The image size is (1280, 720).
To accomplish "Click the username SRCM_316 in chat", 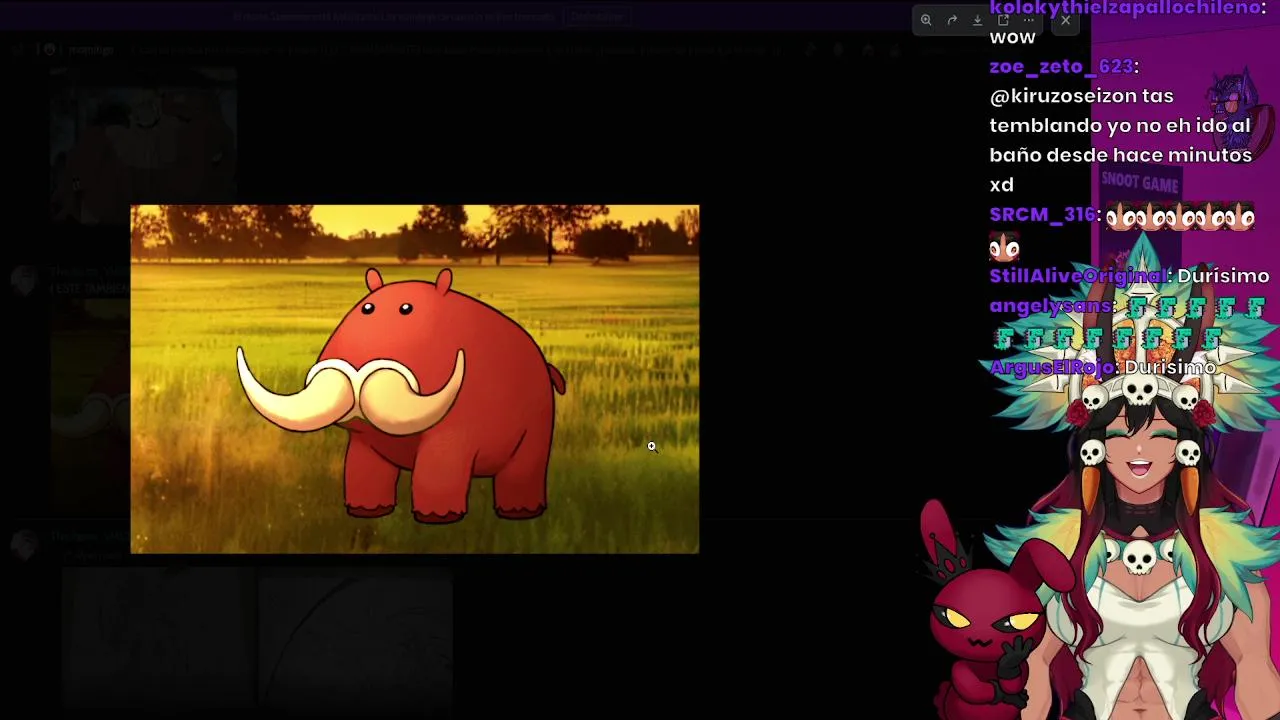I will [x=1042, y=214].
